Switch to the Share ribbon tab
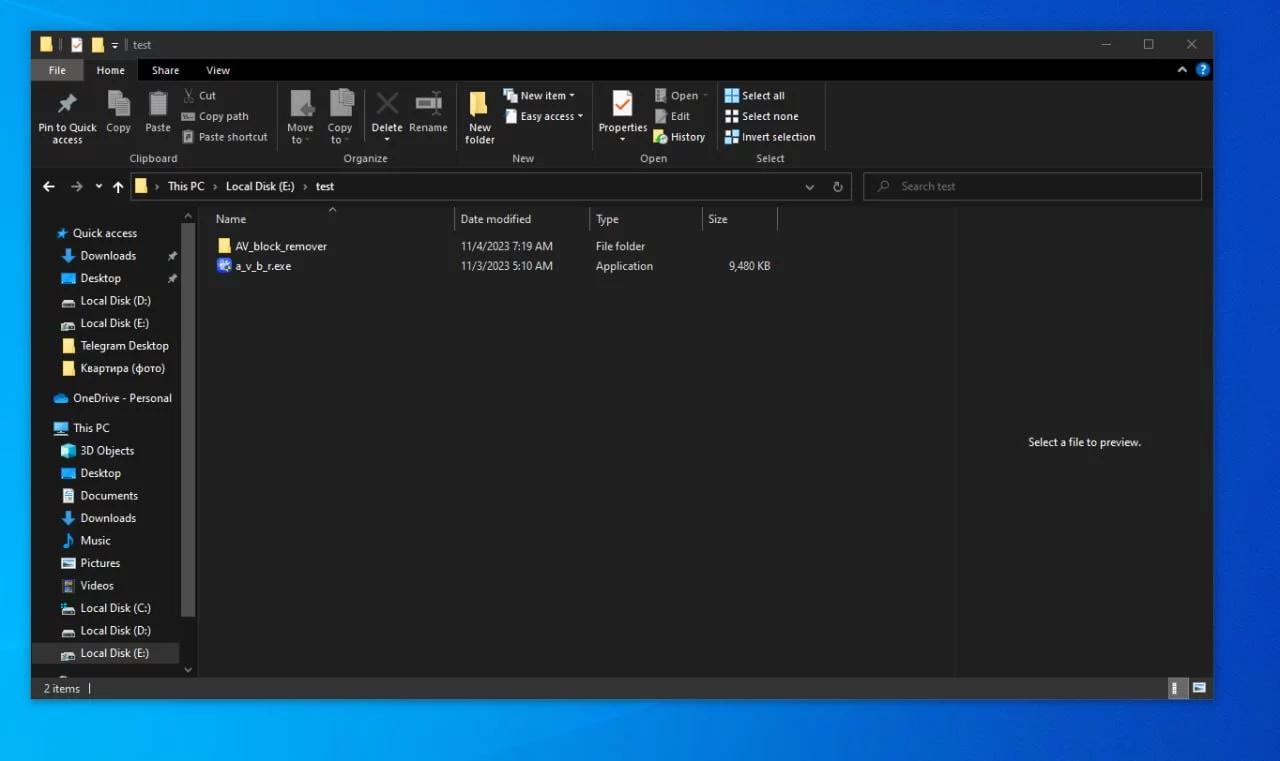 coord(165,70)
